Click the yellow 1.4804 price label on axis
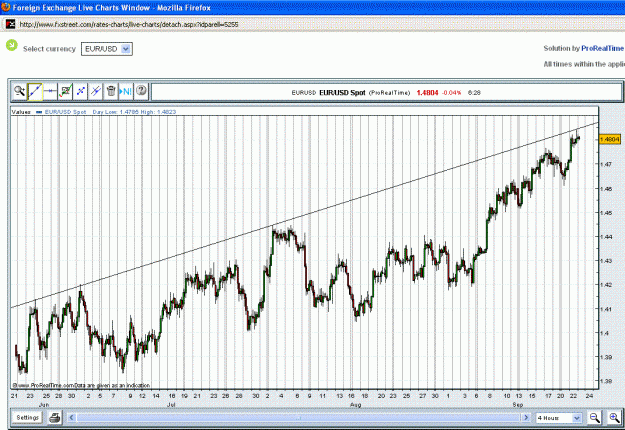Image resolution: width=625 pixels, height=430 pixels. (609, 139)
